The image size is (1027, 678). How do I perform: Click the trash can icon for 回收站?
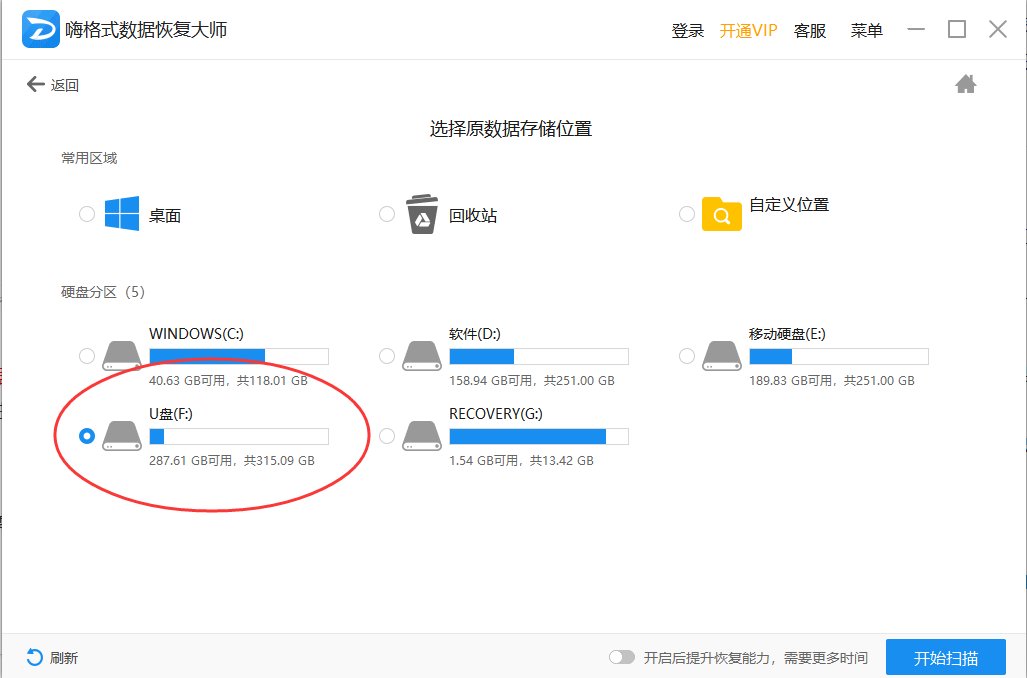coord(421,212)
